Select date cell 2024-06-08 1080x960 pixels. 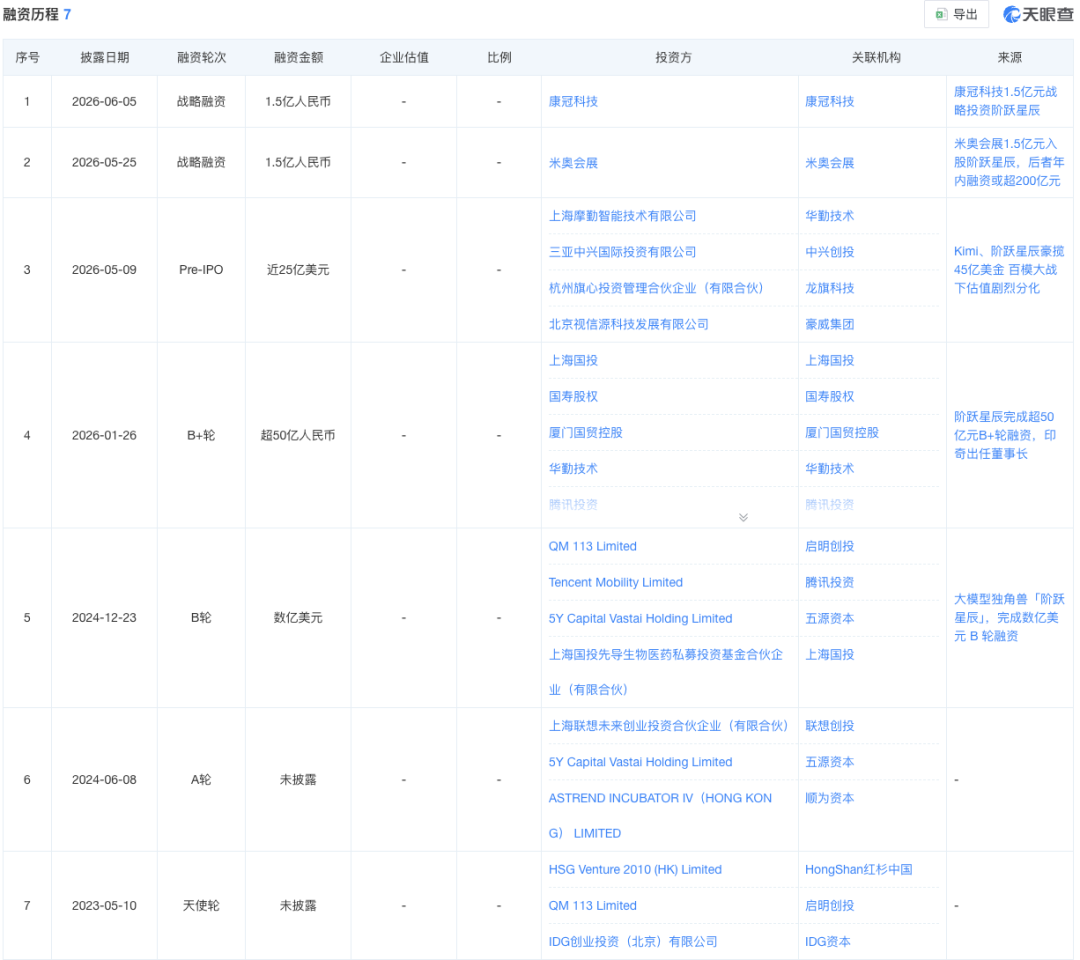[104, 780]
